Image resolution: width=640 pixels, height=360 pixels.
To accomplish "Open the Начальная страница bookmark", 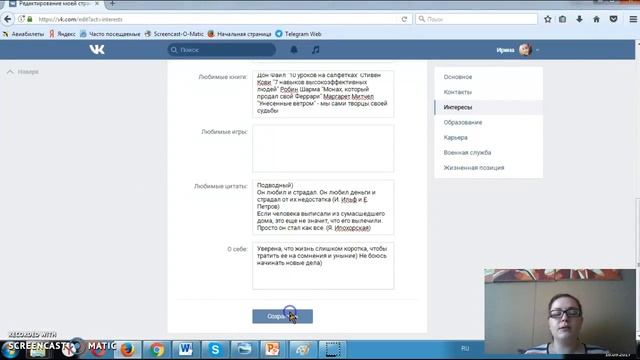I will point(239,34).
